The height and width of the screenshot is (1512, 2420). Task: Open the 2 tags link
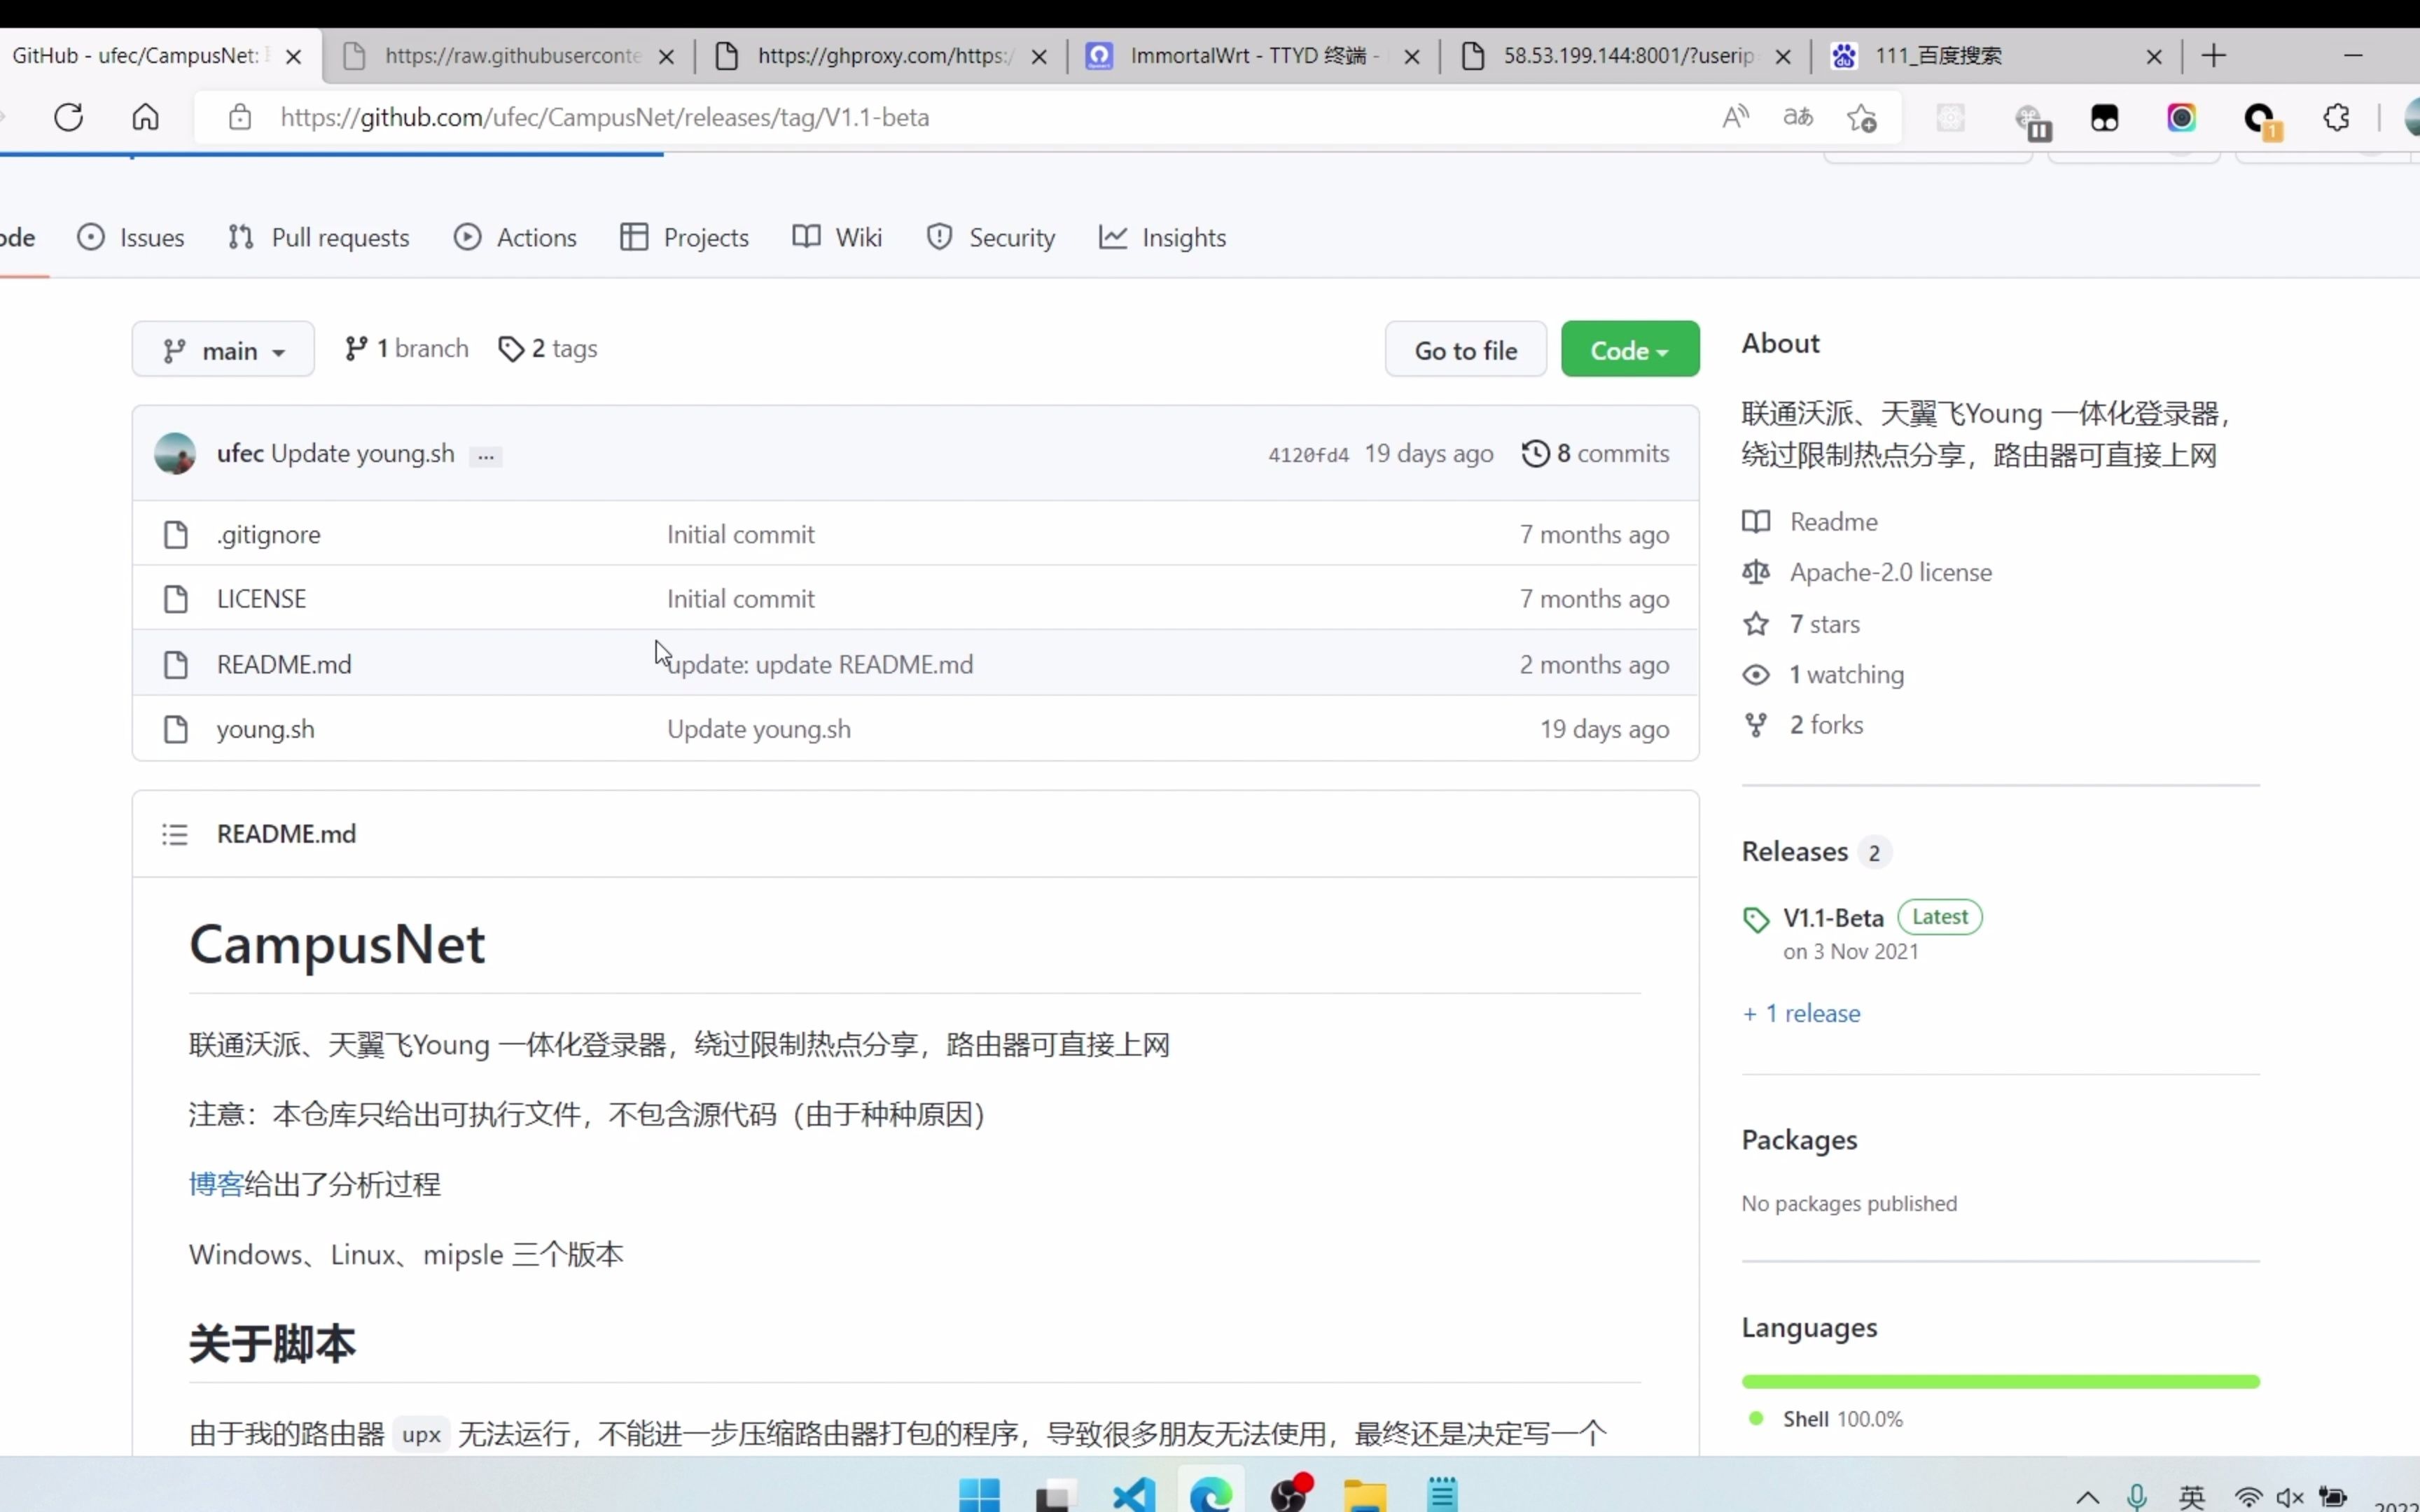click(x=548, y=348)
